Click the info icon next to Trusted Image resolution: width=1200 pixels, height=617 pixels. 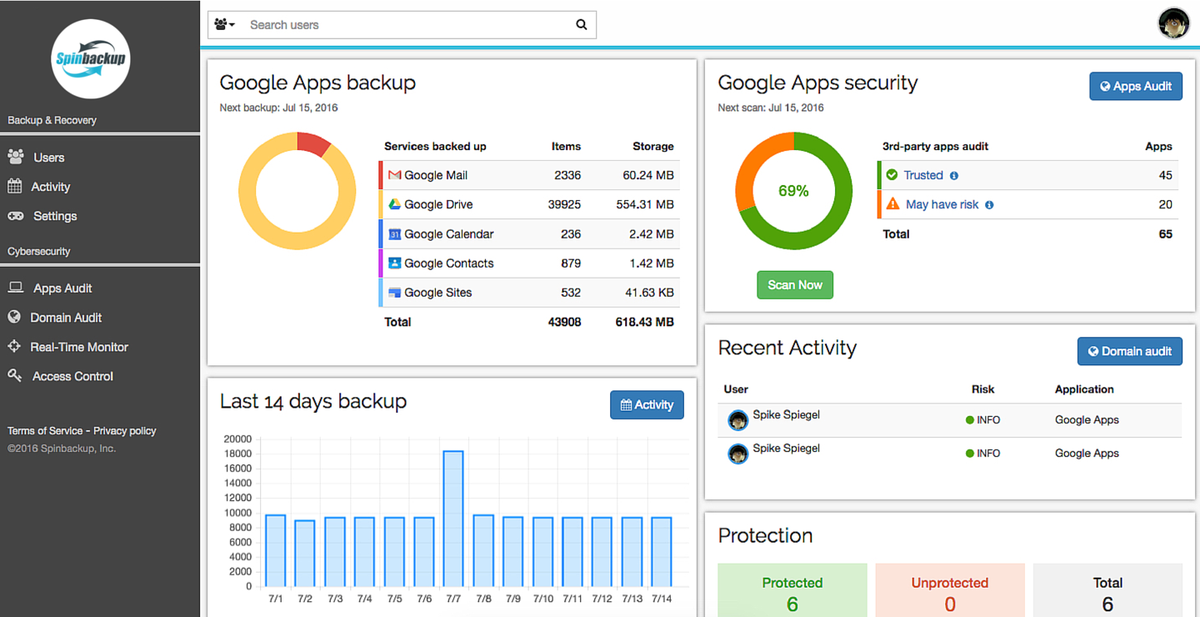click(954, 176)
